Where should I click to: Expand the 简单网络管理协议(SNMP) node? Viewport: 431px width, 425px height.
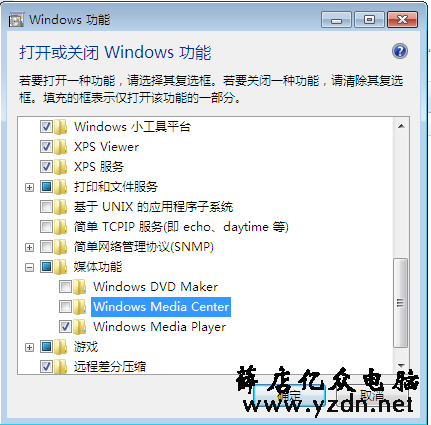click(29, 247)
